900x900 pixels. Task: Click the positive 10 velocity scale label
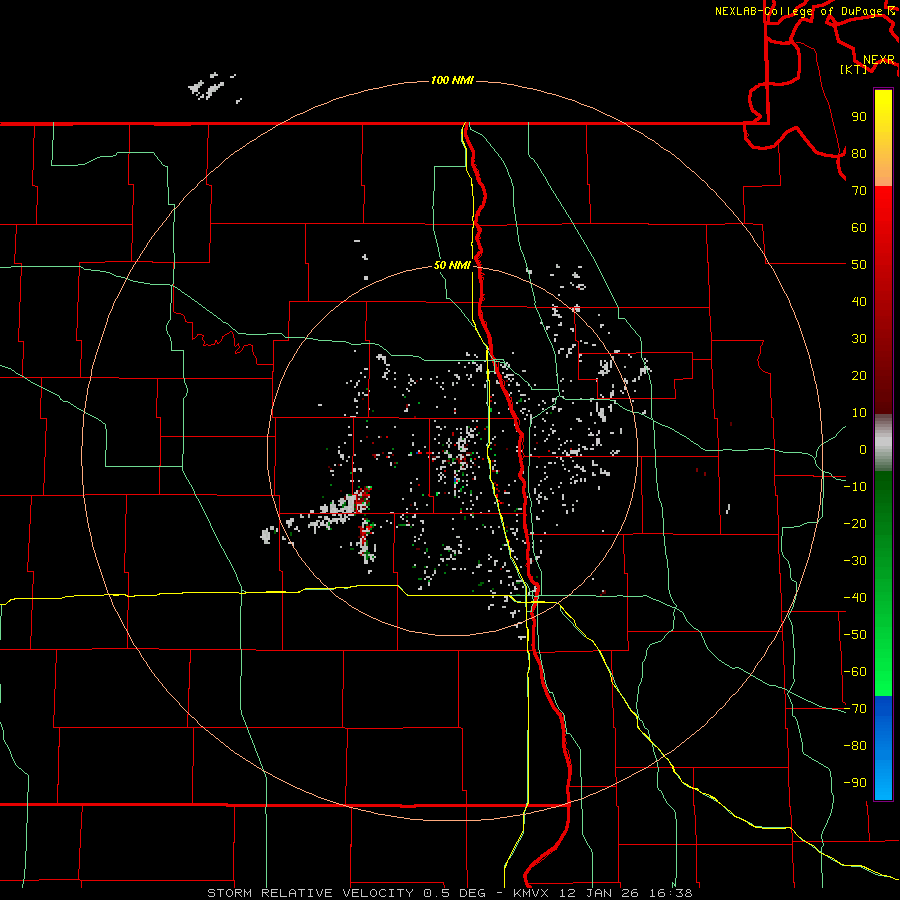tap(859, 413)
